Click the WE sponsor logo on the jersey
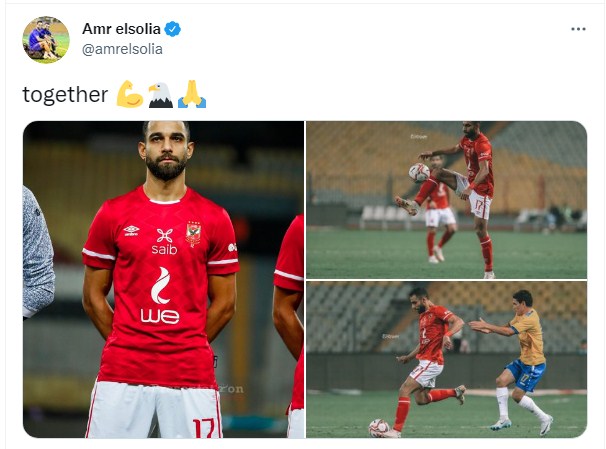The height and width of the screenshot is (449, 606). tap(160, 296)
